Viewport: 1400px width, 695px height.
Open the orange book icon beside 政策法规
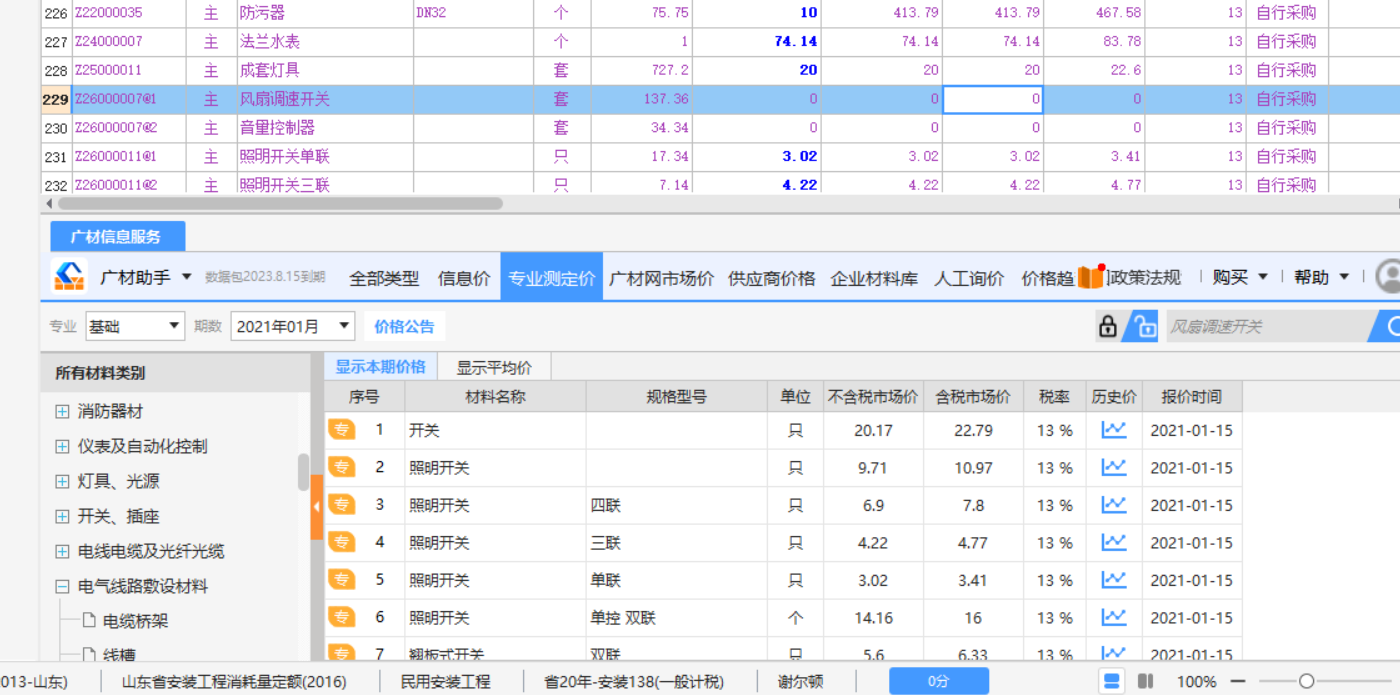tap(1090, 277)
